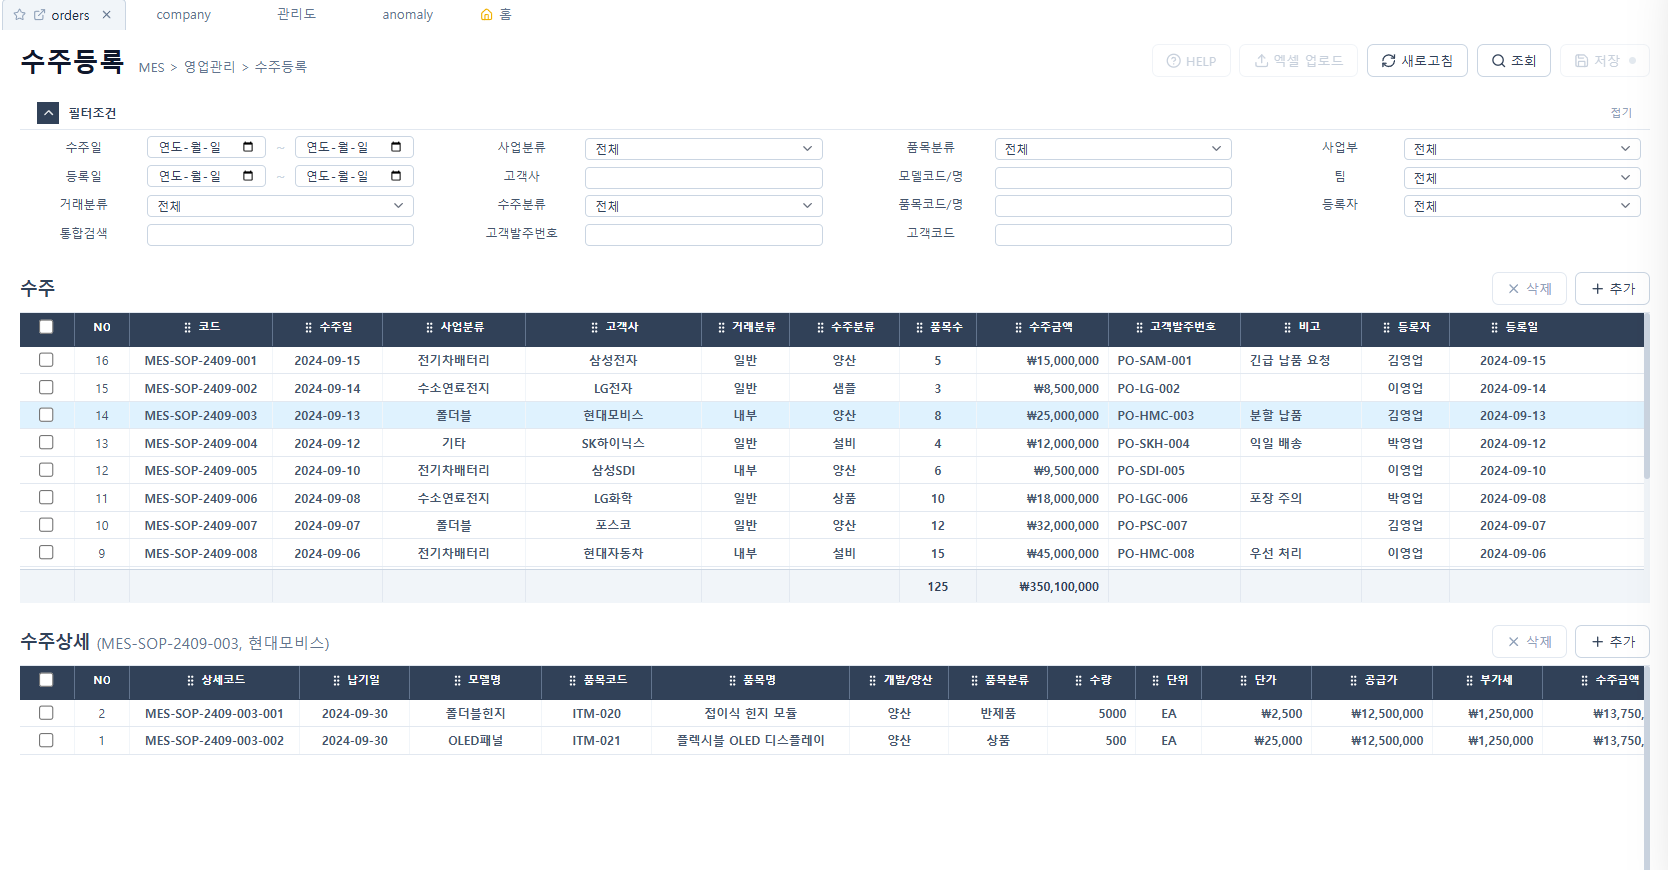
Task: Click 추가 button in 수주 section
Action: point(1612,289)
